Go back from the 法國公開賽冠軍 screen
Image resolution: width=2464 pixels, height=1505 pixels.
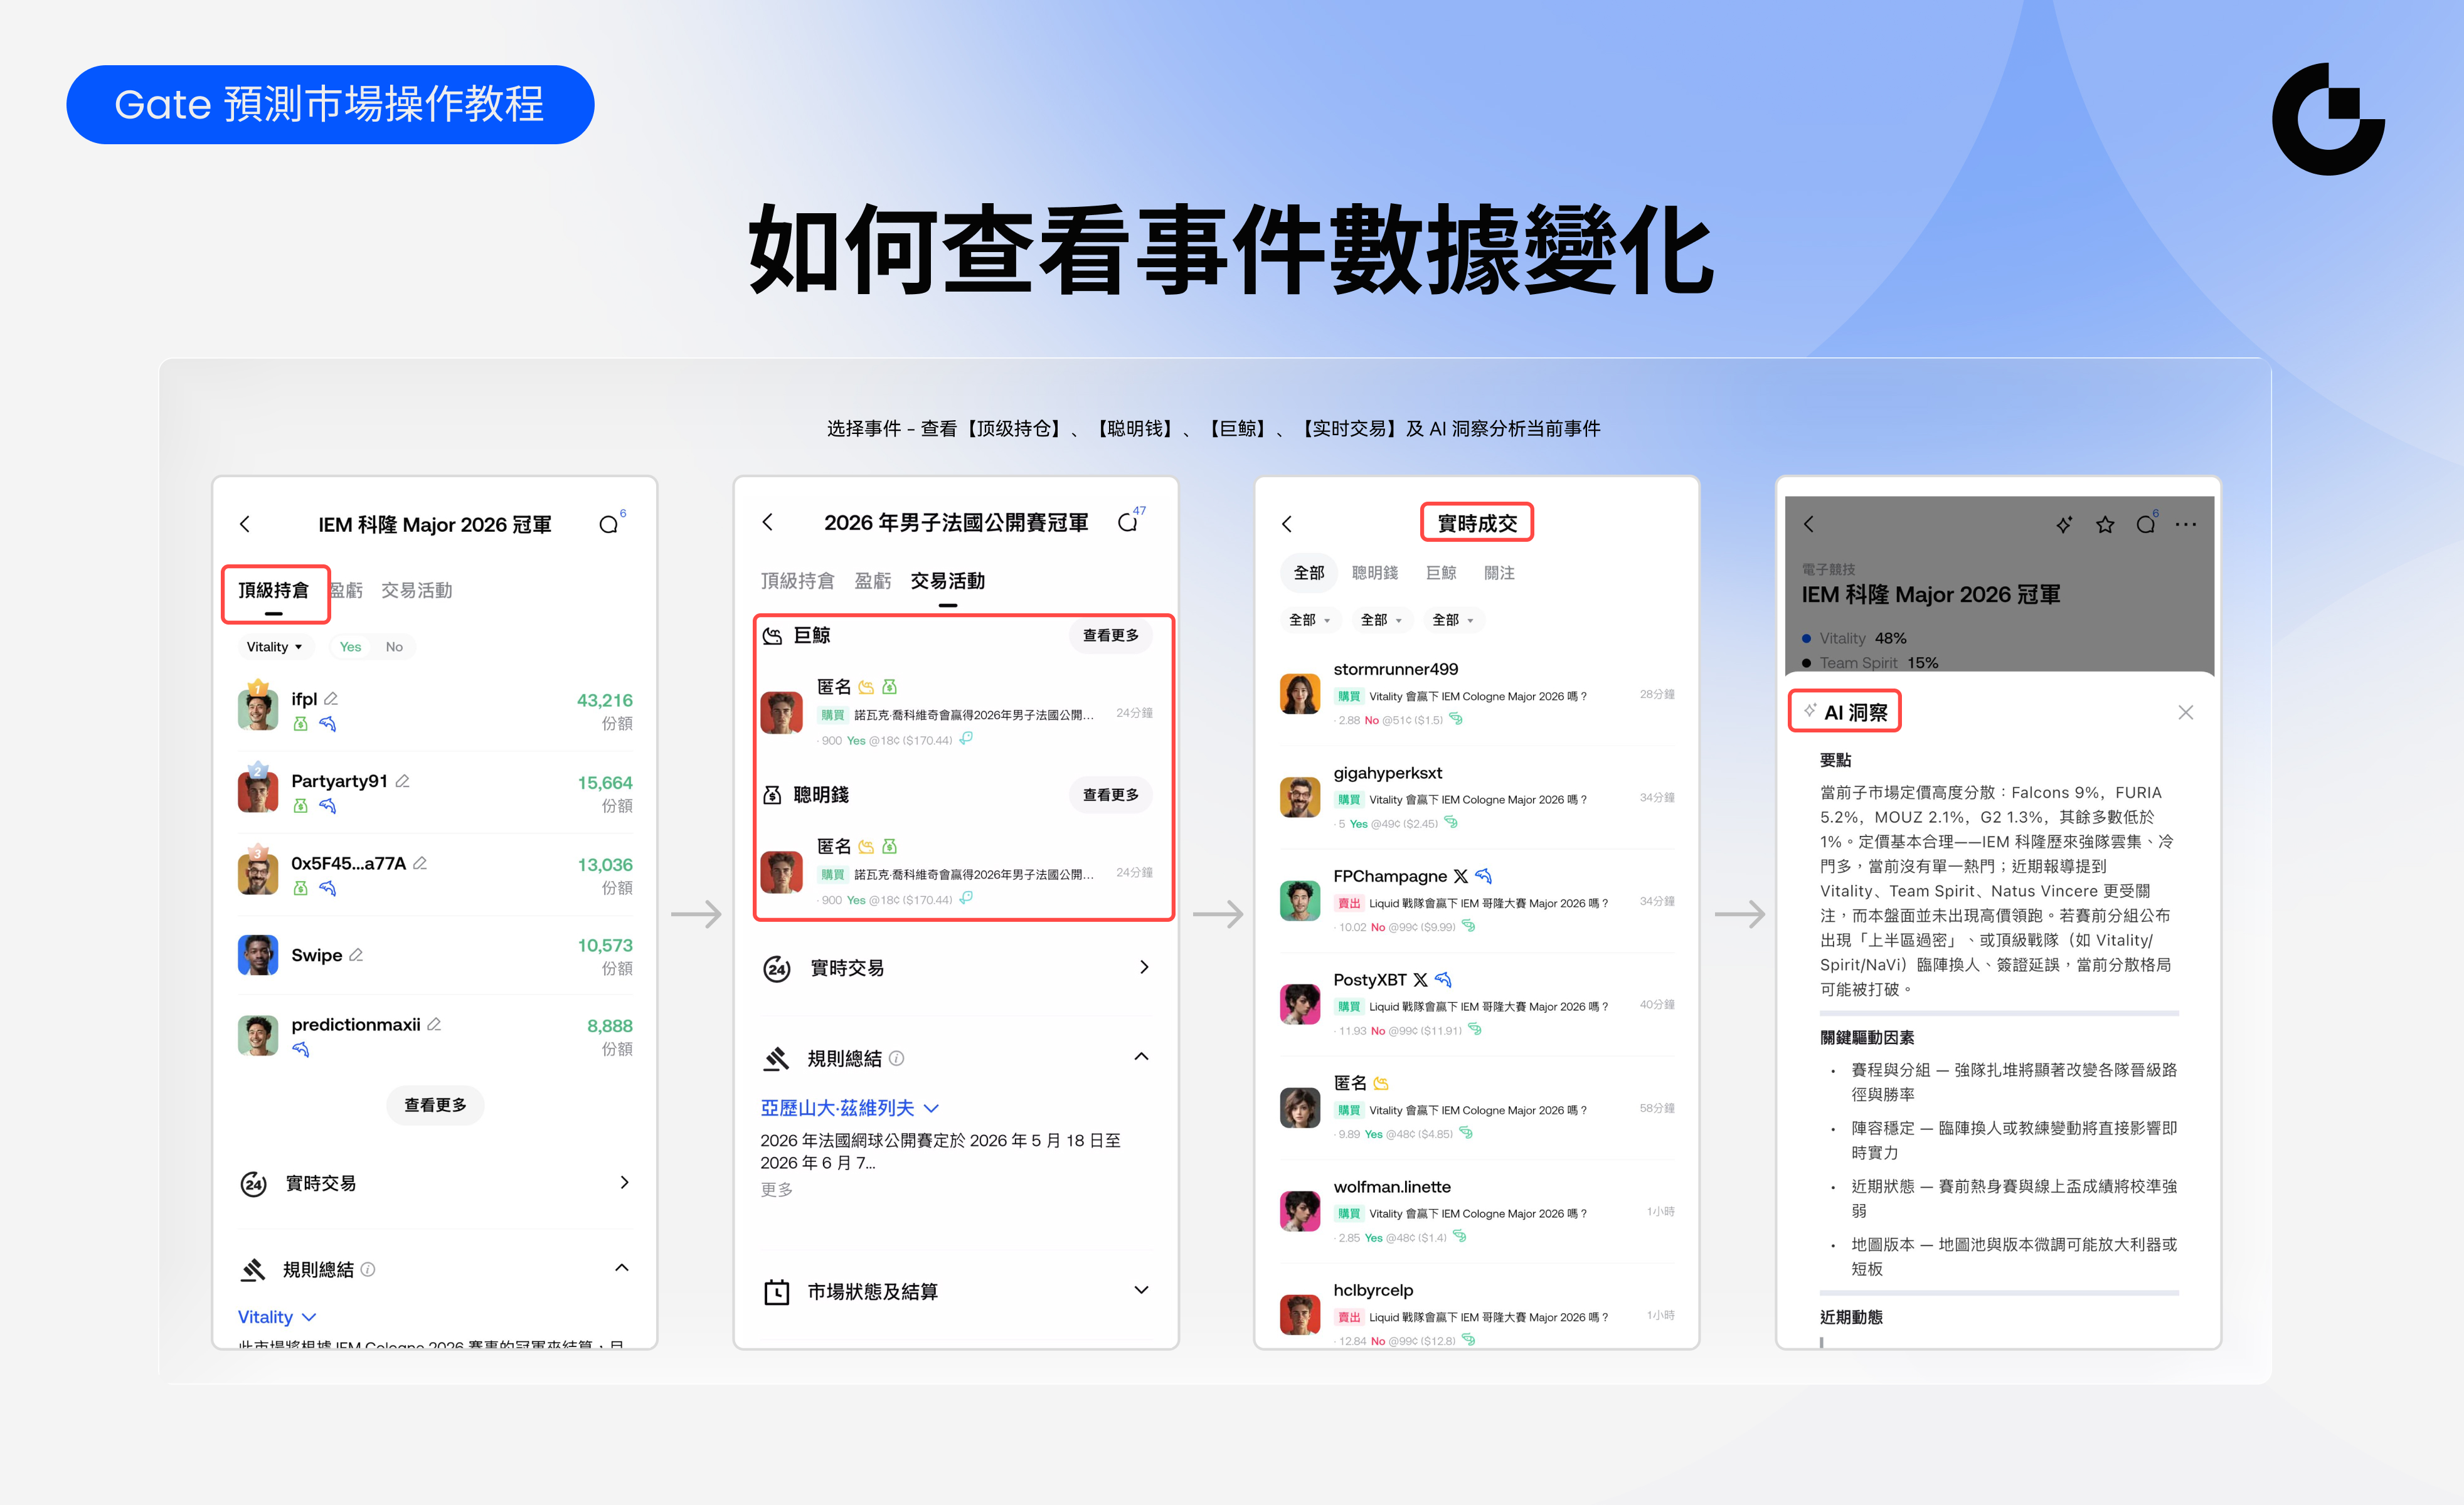tap(767, 522)
